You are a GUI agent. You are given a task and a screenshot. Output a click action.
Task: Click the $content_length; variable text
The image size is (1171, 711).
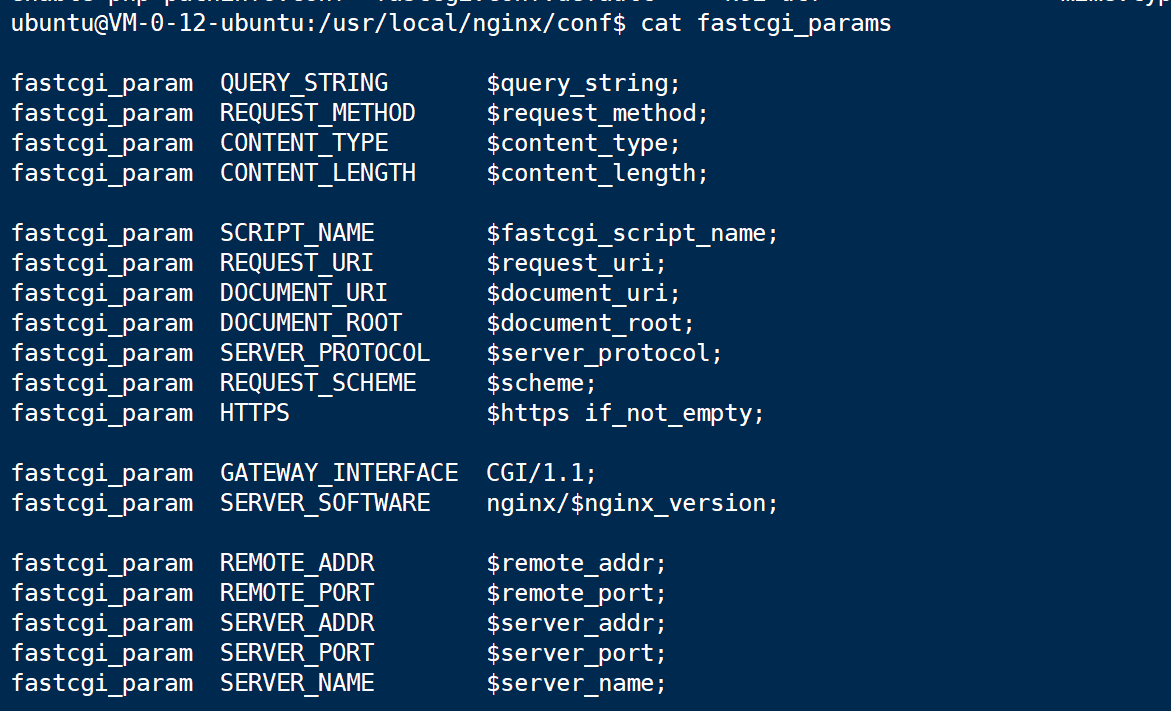pyautogui.click(x=597, y=173)
